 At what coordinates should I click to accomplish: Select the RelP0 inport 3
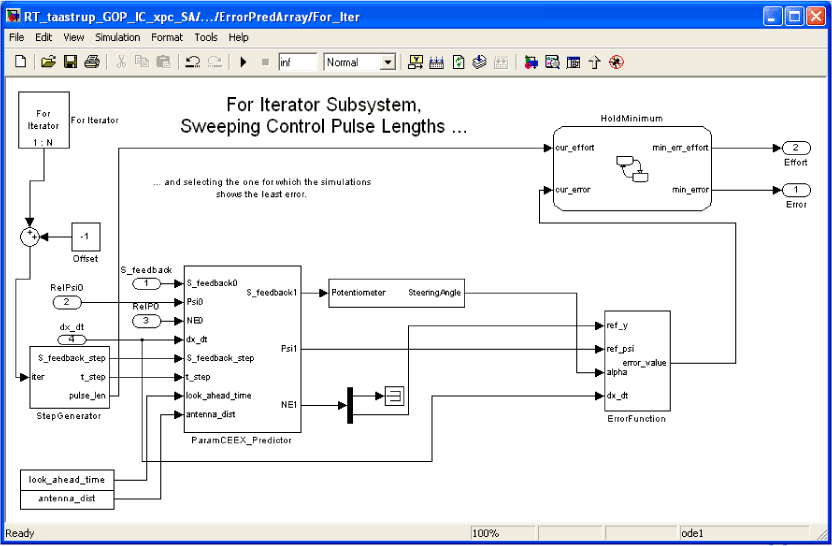pyautogui.click(x=146, y=321)
